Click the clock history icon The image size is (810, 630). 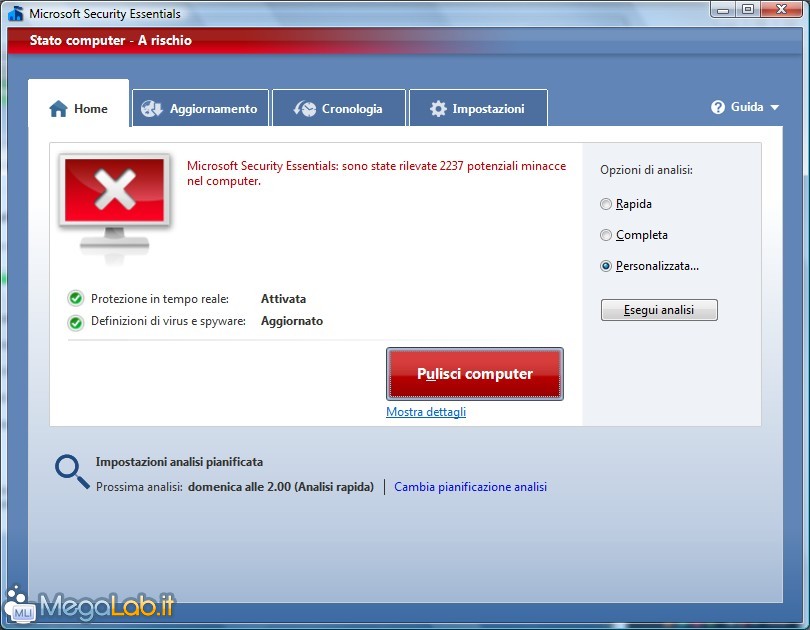305,108
